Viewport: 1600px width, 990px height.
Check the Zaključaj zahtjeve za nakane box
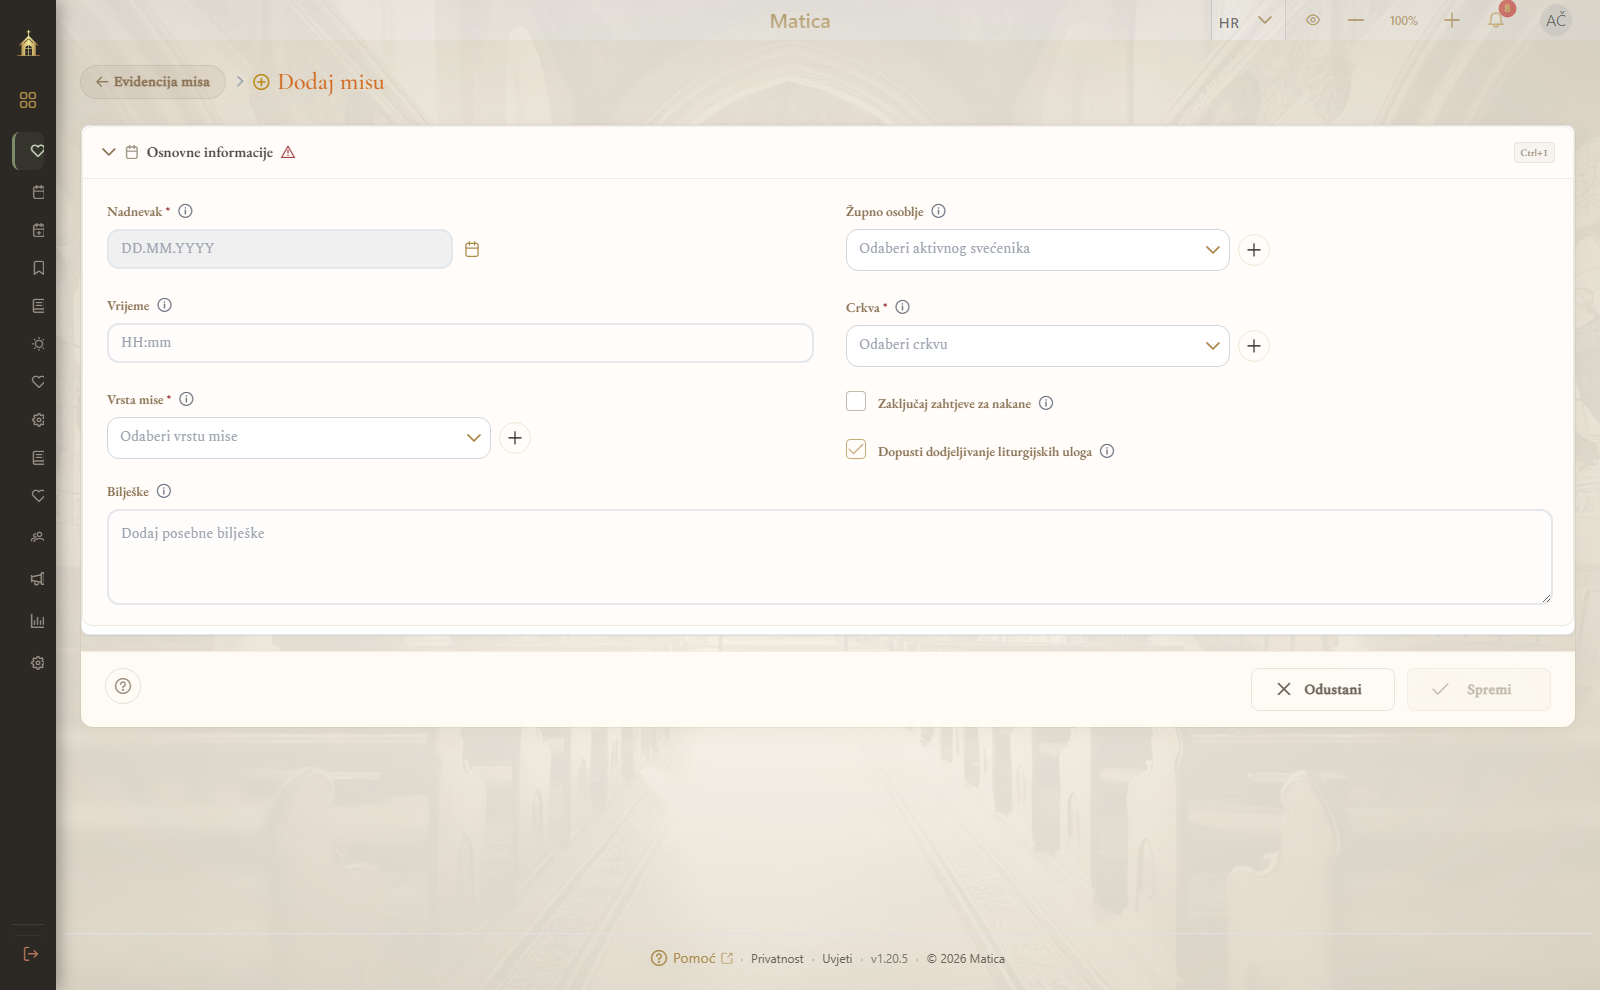tap(856, 401)
